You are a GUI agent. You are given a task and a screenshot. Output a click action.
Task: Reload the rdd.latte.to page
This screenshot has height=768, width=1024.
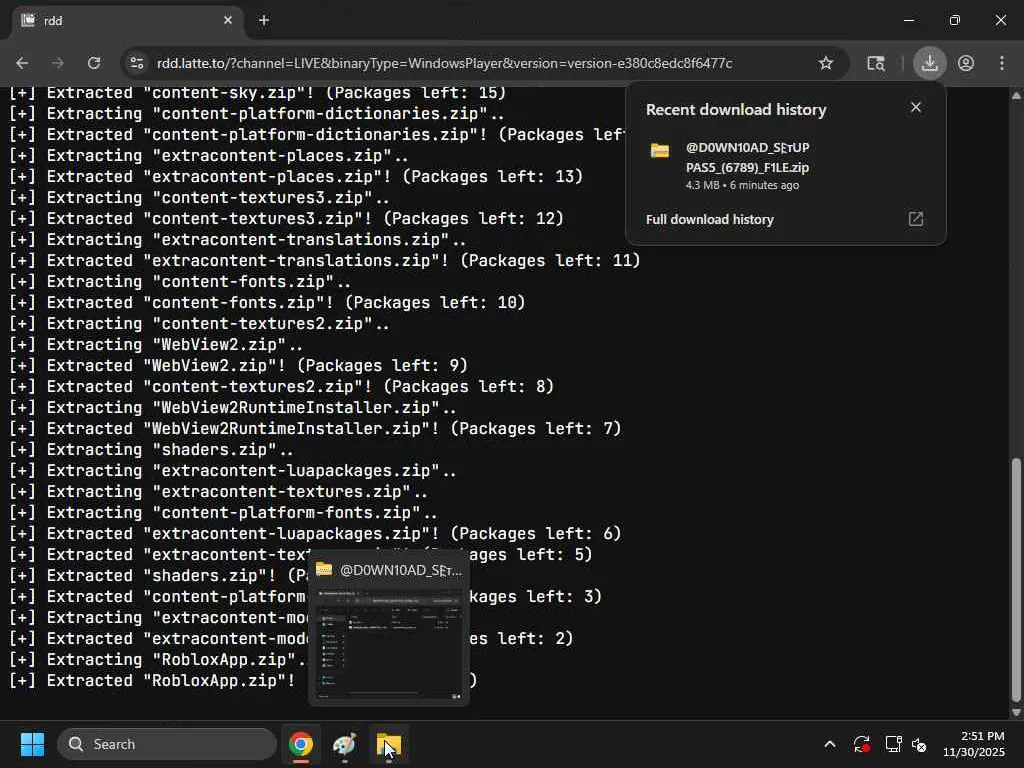click(94, 63)
